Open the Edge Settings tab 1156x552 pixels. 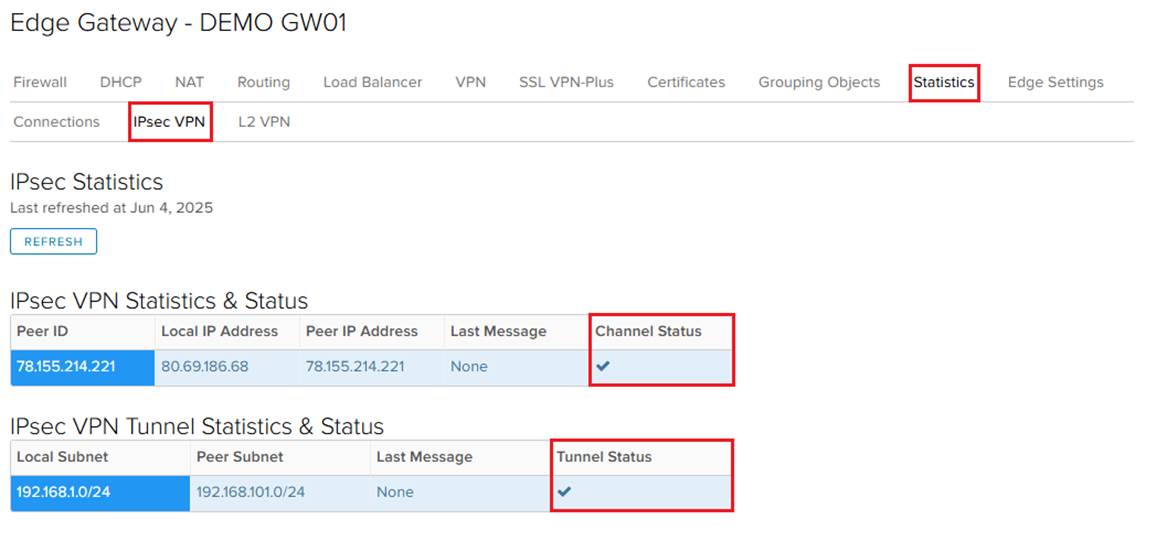click(x=1055, y=82)
